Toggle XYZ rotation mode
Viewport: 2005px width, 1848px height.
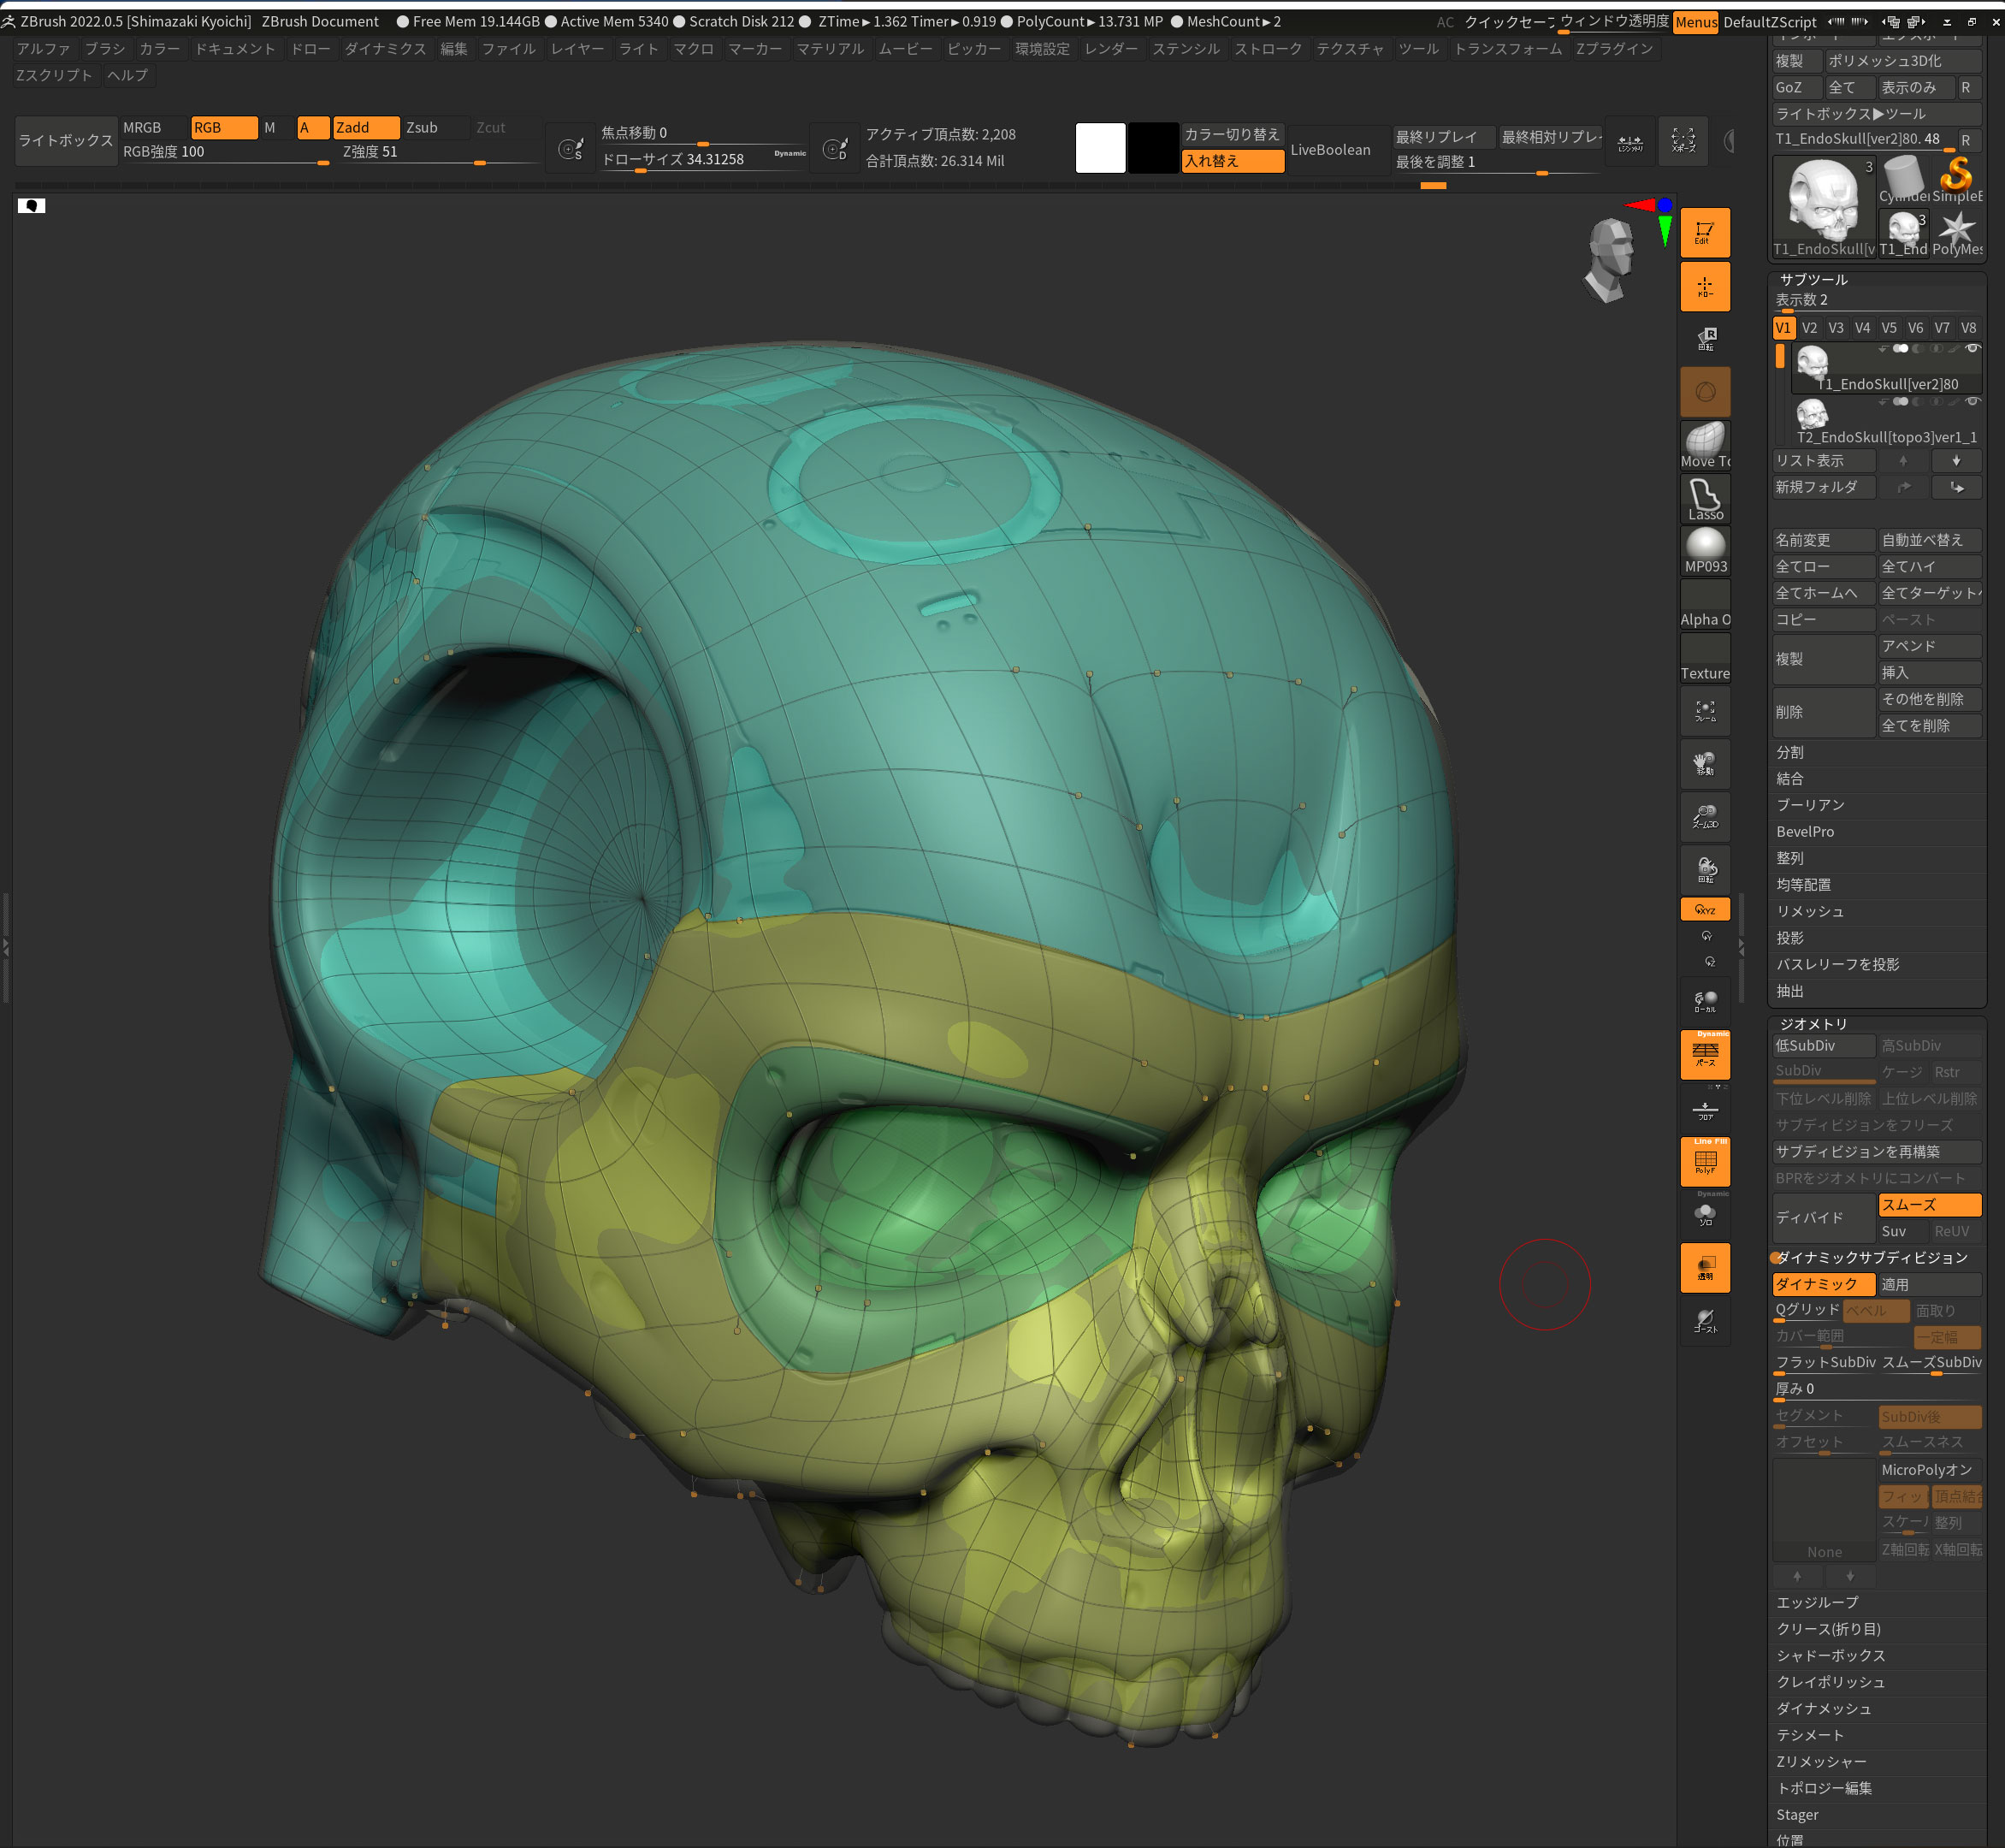click(x=1705, y=910)
